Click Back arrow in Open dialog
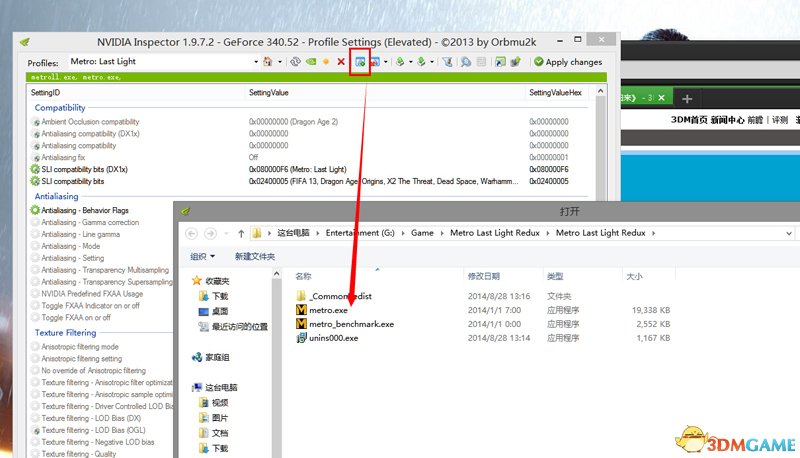Screen dimensions: 800x458 point(191,233)
